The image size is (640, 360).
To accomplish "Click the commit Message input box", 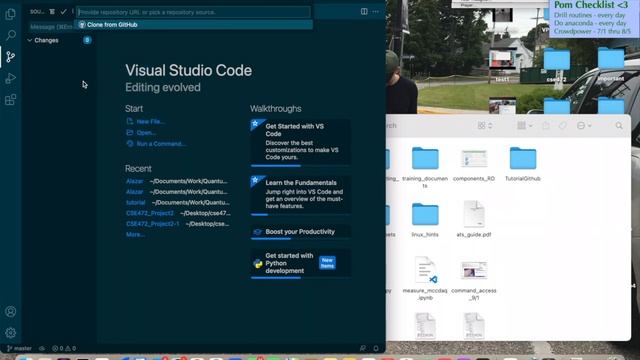I will click(x=51, y=27).
